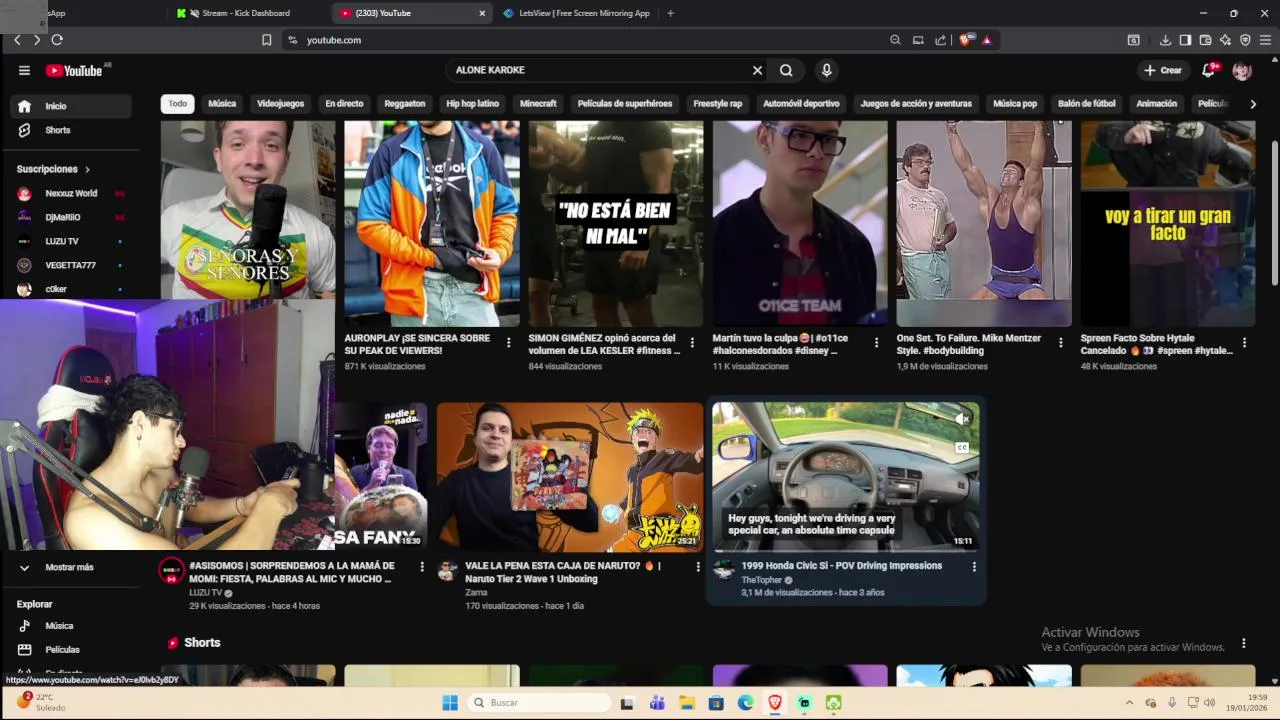Open the VEGETTA777 subscription channel
Image resolution: width=1280 pixels, height=720 pixels.
(x=71, y=265)
